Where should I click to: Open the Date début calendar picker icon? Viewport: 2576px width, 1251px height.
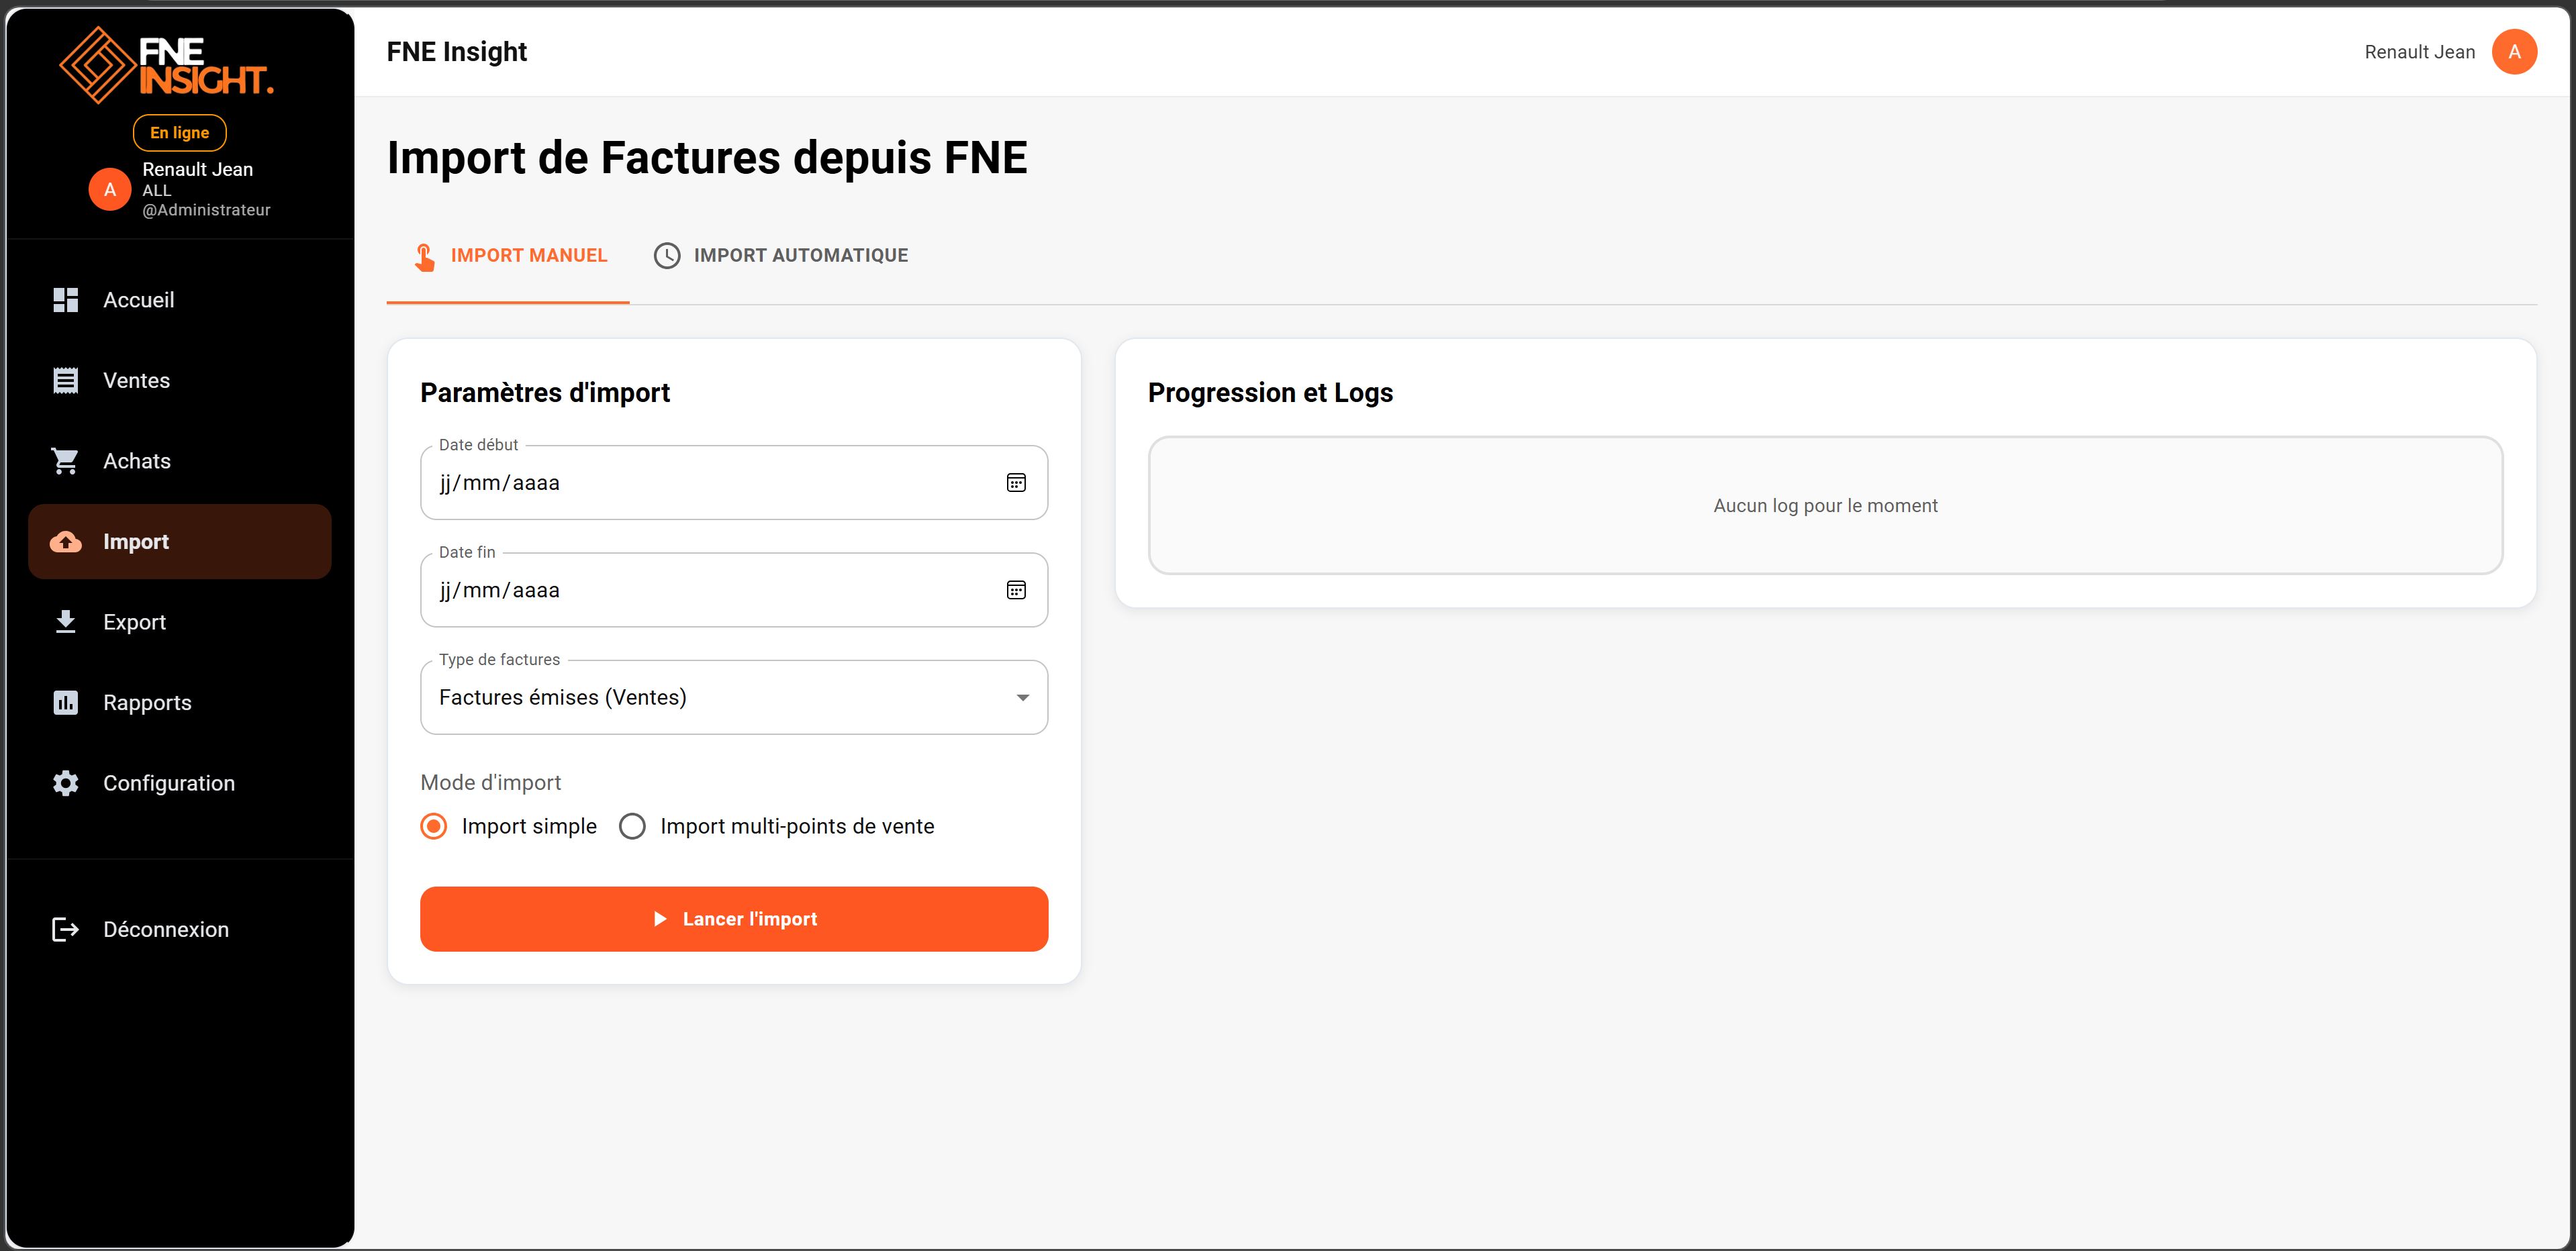click(x=1016, y=483)
